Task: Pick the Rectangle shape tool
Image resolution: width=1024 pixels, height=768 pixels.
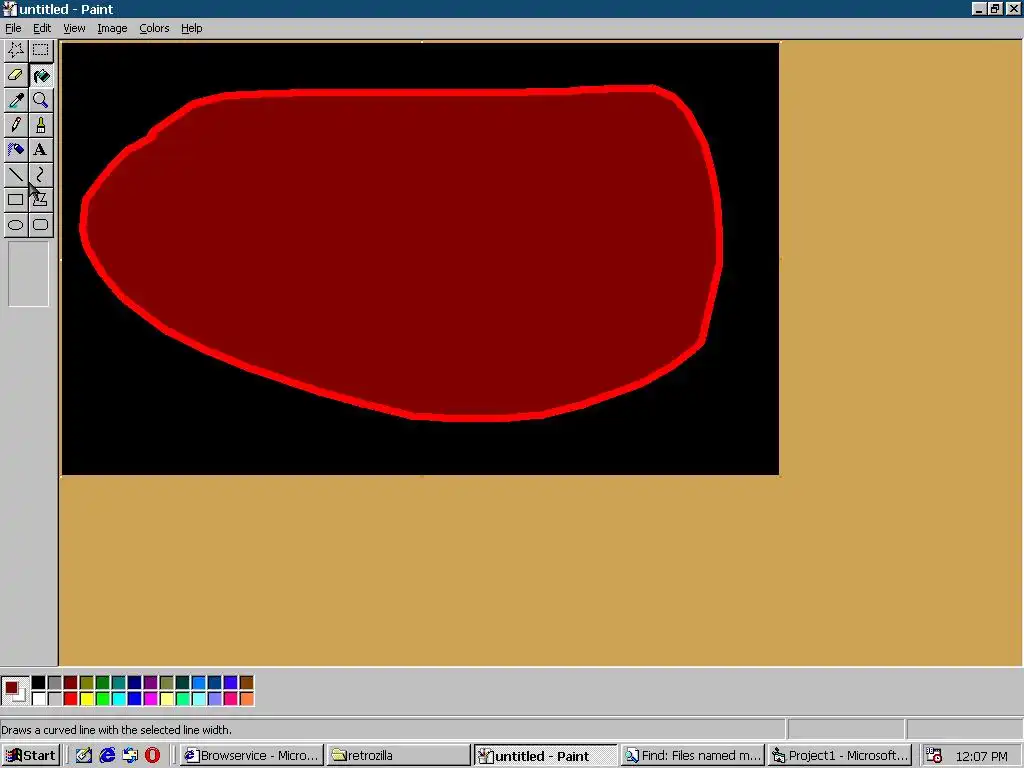Action: coord(16,199)
